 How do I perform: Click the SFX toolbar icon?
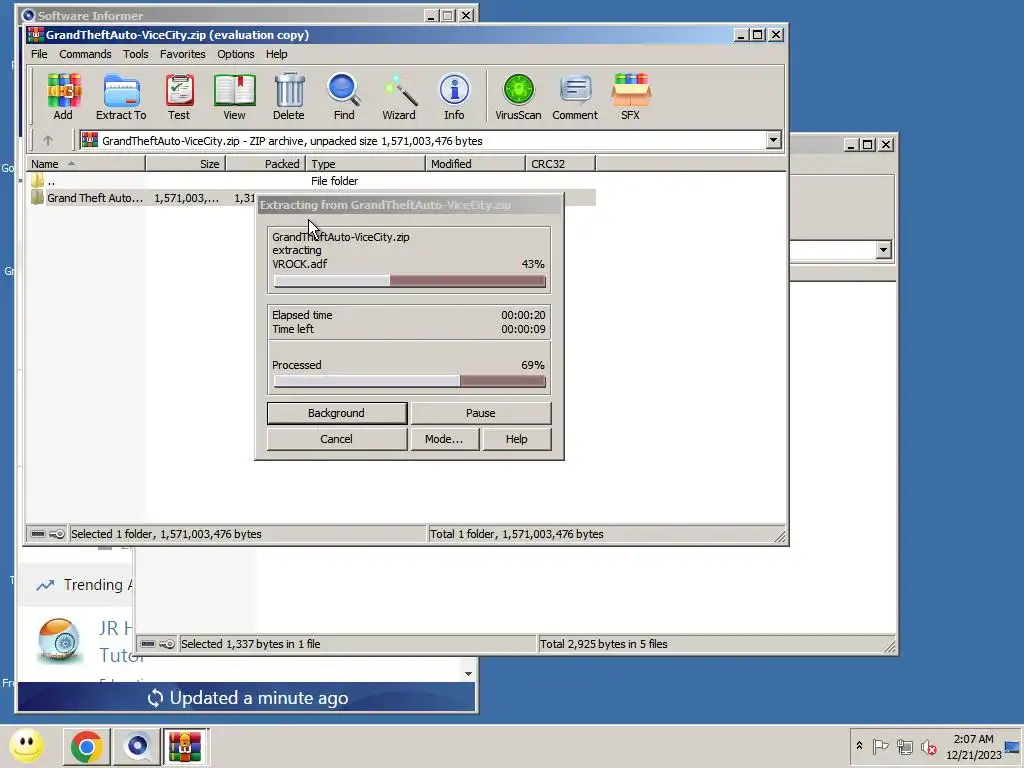pos(630,96)
